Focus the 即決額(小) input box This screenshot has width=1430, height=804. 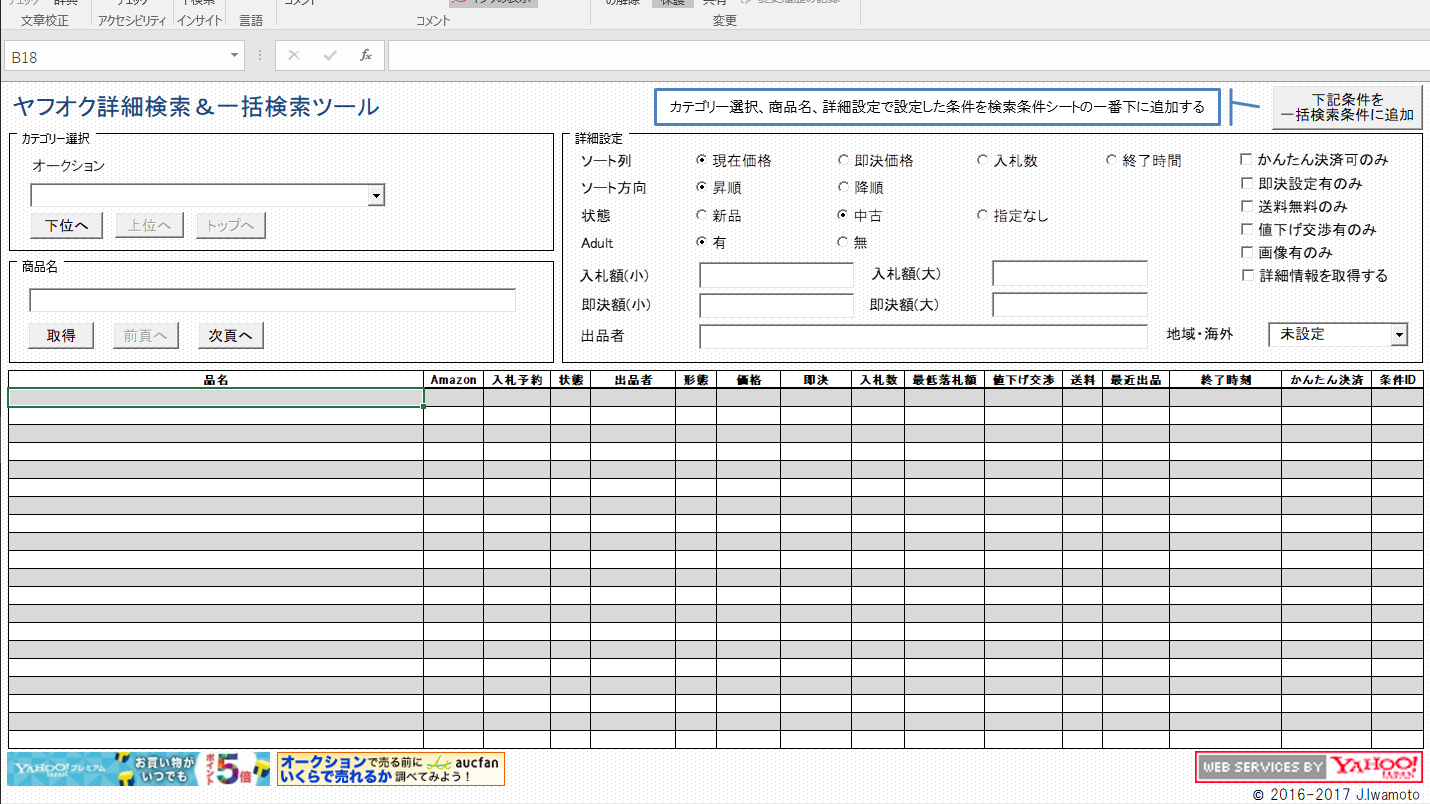point(777,306)
